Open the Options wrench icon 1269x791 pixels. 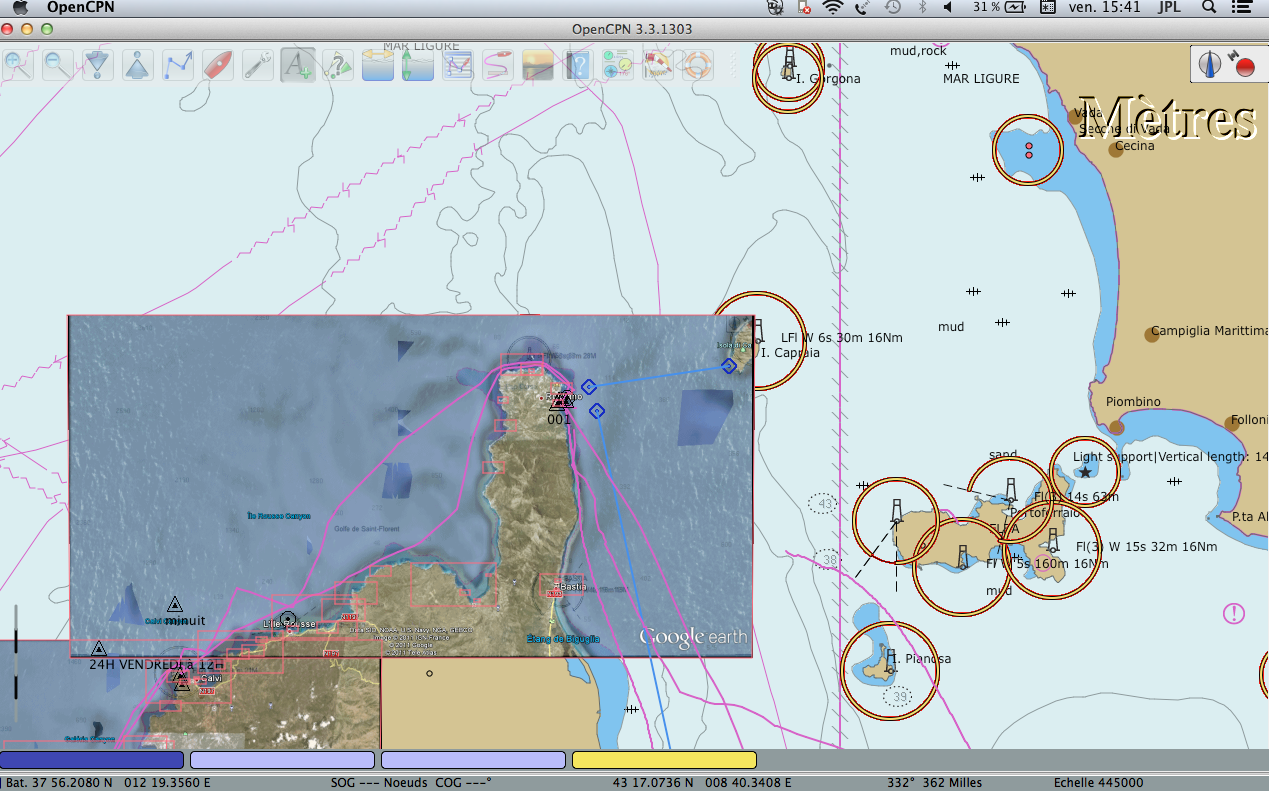tap(257, 66)
